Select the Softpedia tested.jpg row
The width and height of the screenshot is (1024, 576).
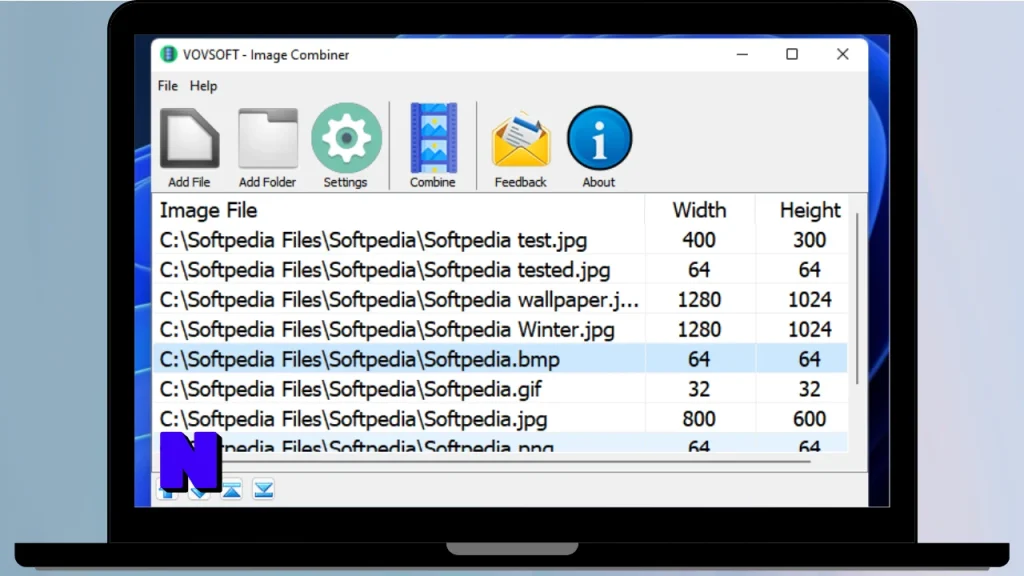tap(500, 270)
